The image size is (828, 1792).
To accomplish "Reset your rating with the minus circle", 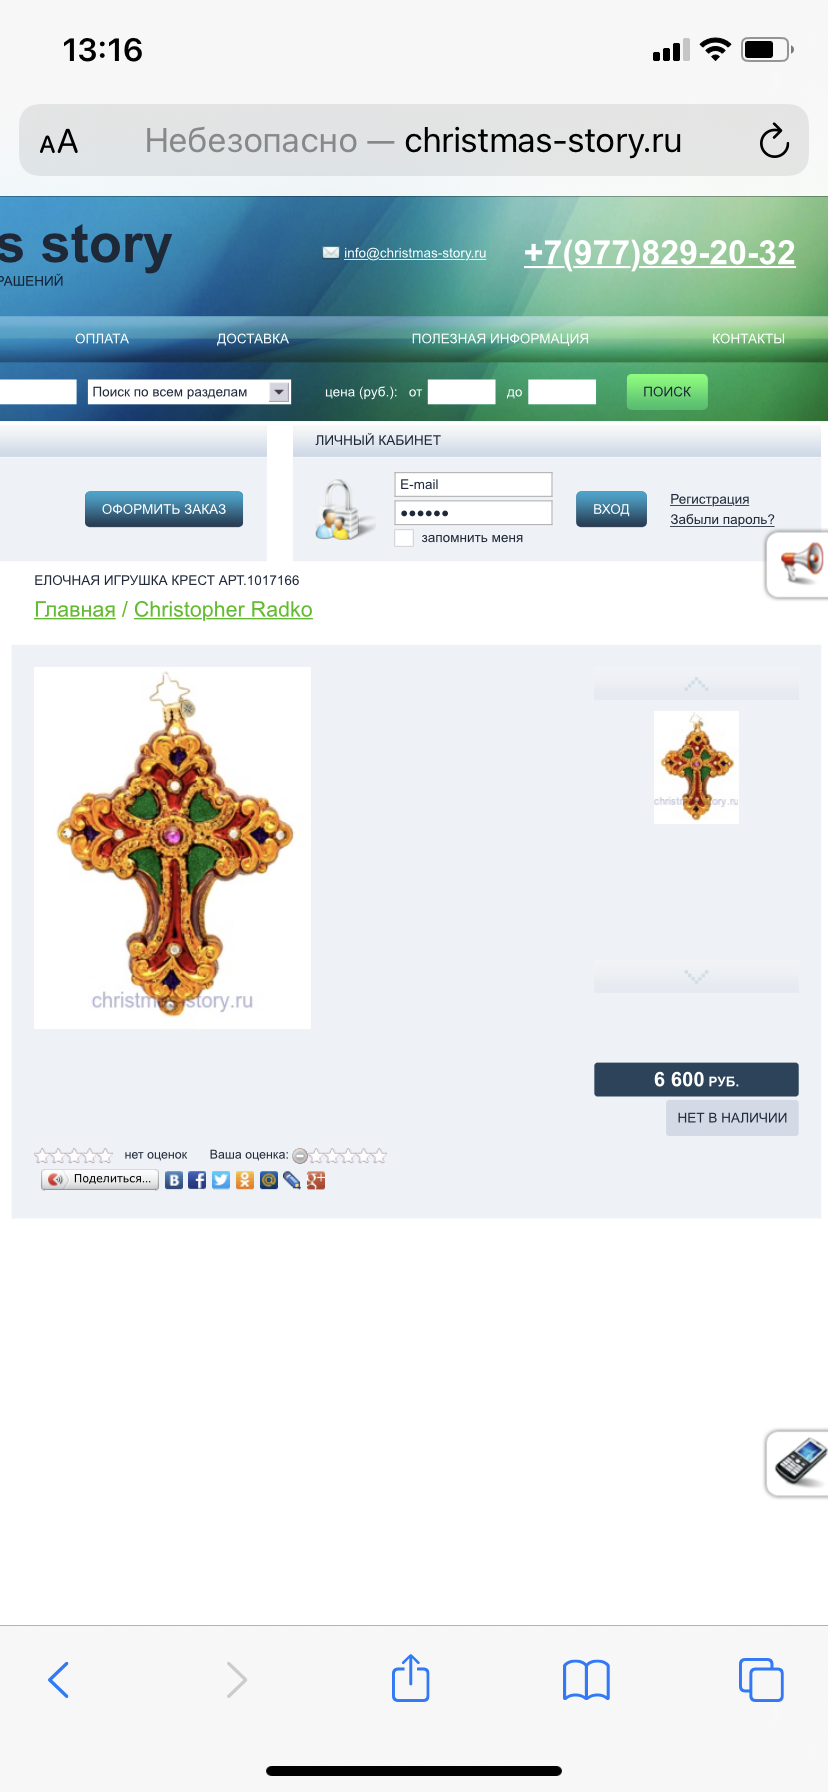I will pos(300,1156).
